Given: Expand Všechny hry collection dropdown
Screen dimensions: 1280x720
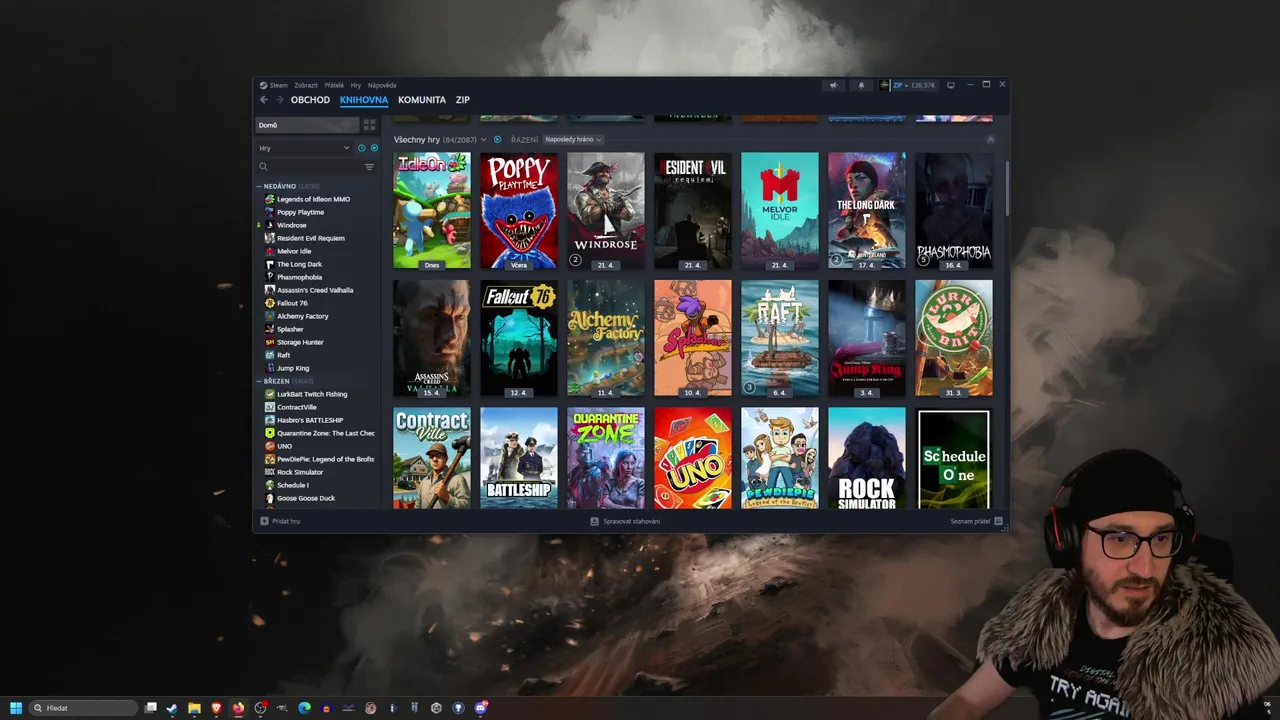Looking at the screenshot, I should [483, 140].
